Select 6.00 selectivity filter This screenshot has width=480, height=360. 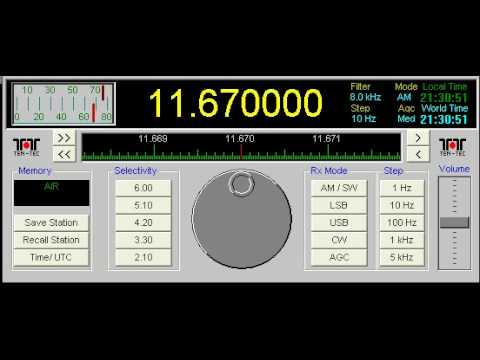click(x=143, y=188)
